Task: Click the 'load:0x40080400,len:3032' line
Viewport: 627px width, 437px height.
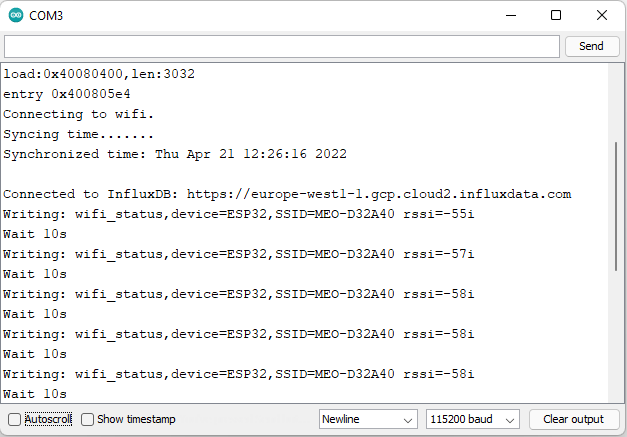Action: pos(99,74)
